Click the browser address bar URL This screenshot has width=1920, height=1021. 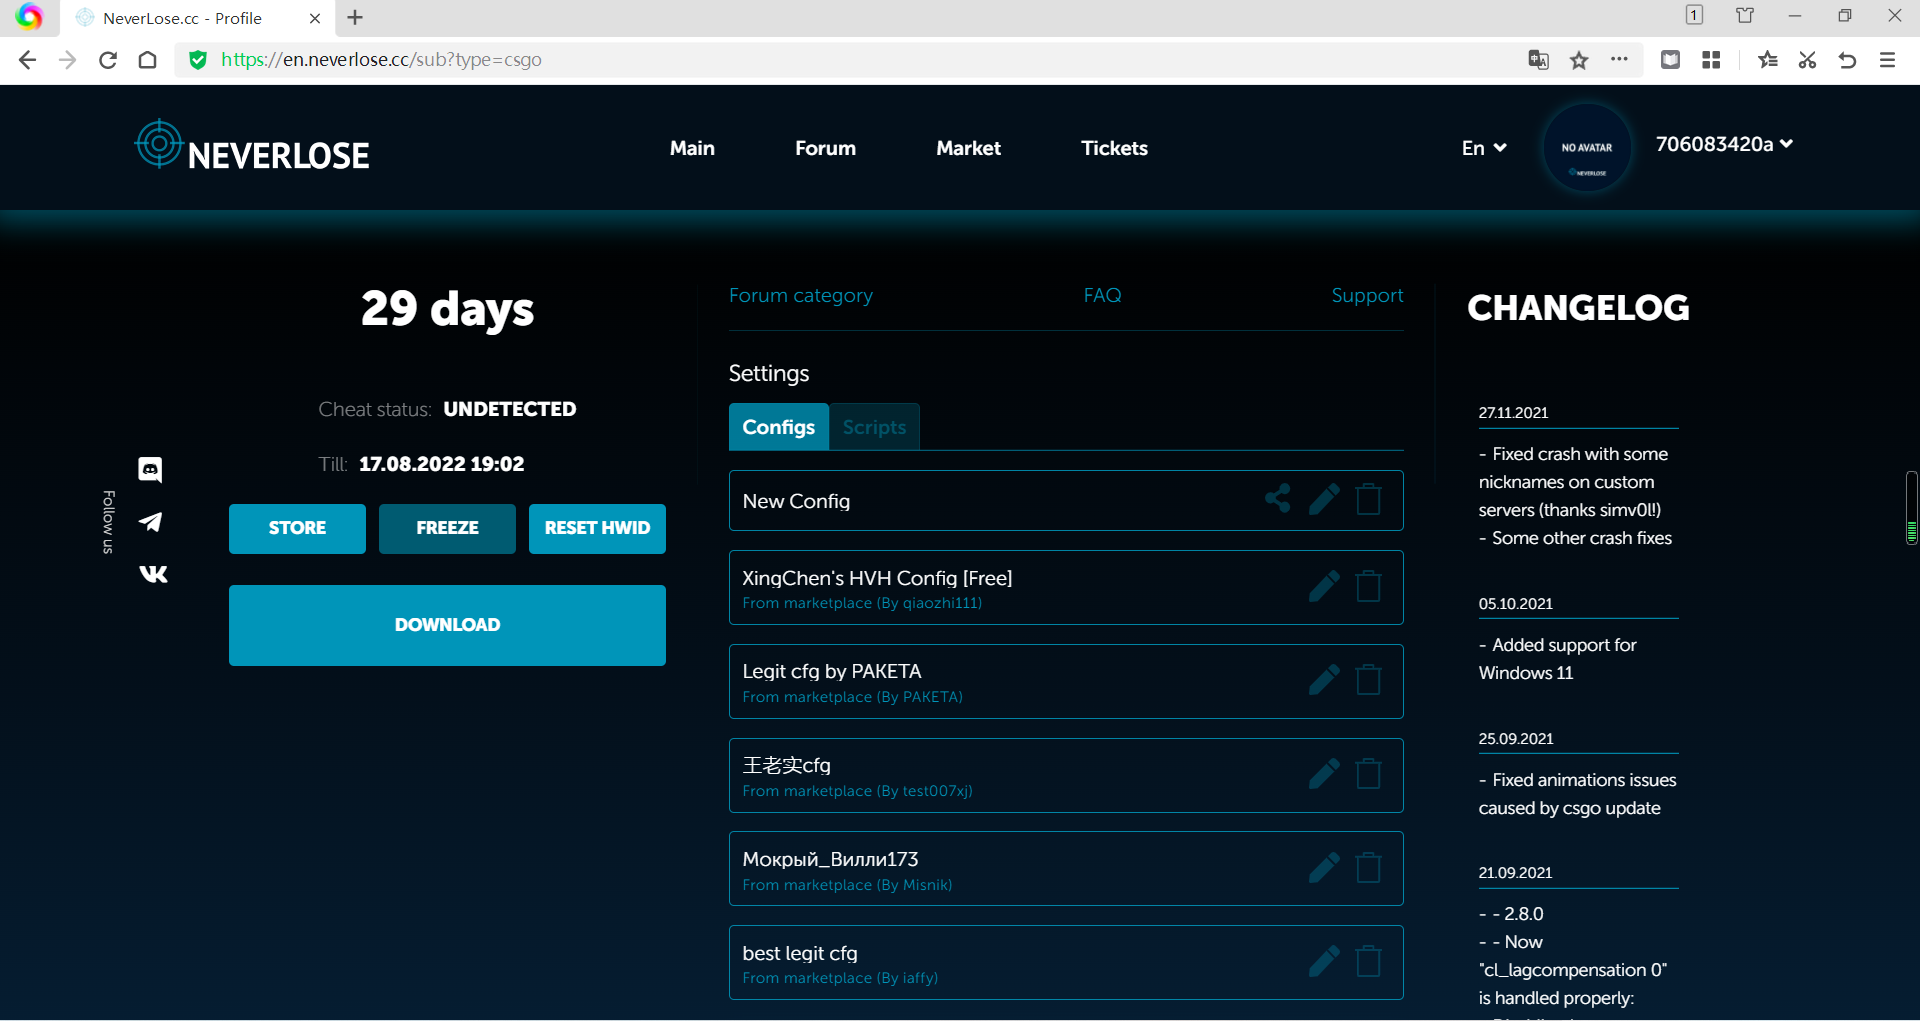click(x=381, y=60)
